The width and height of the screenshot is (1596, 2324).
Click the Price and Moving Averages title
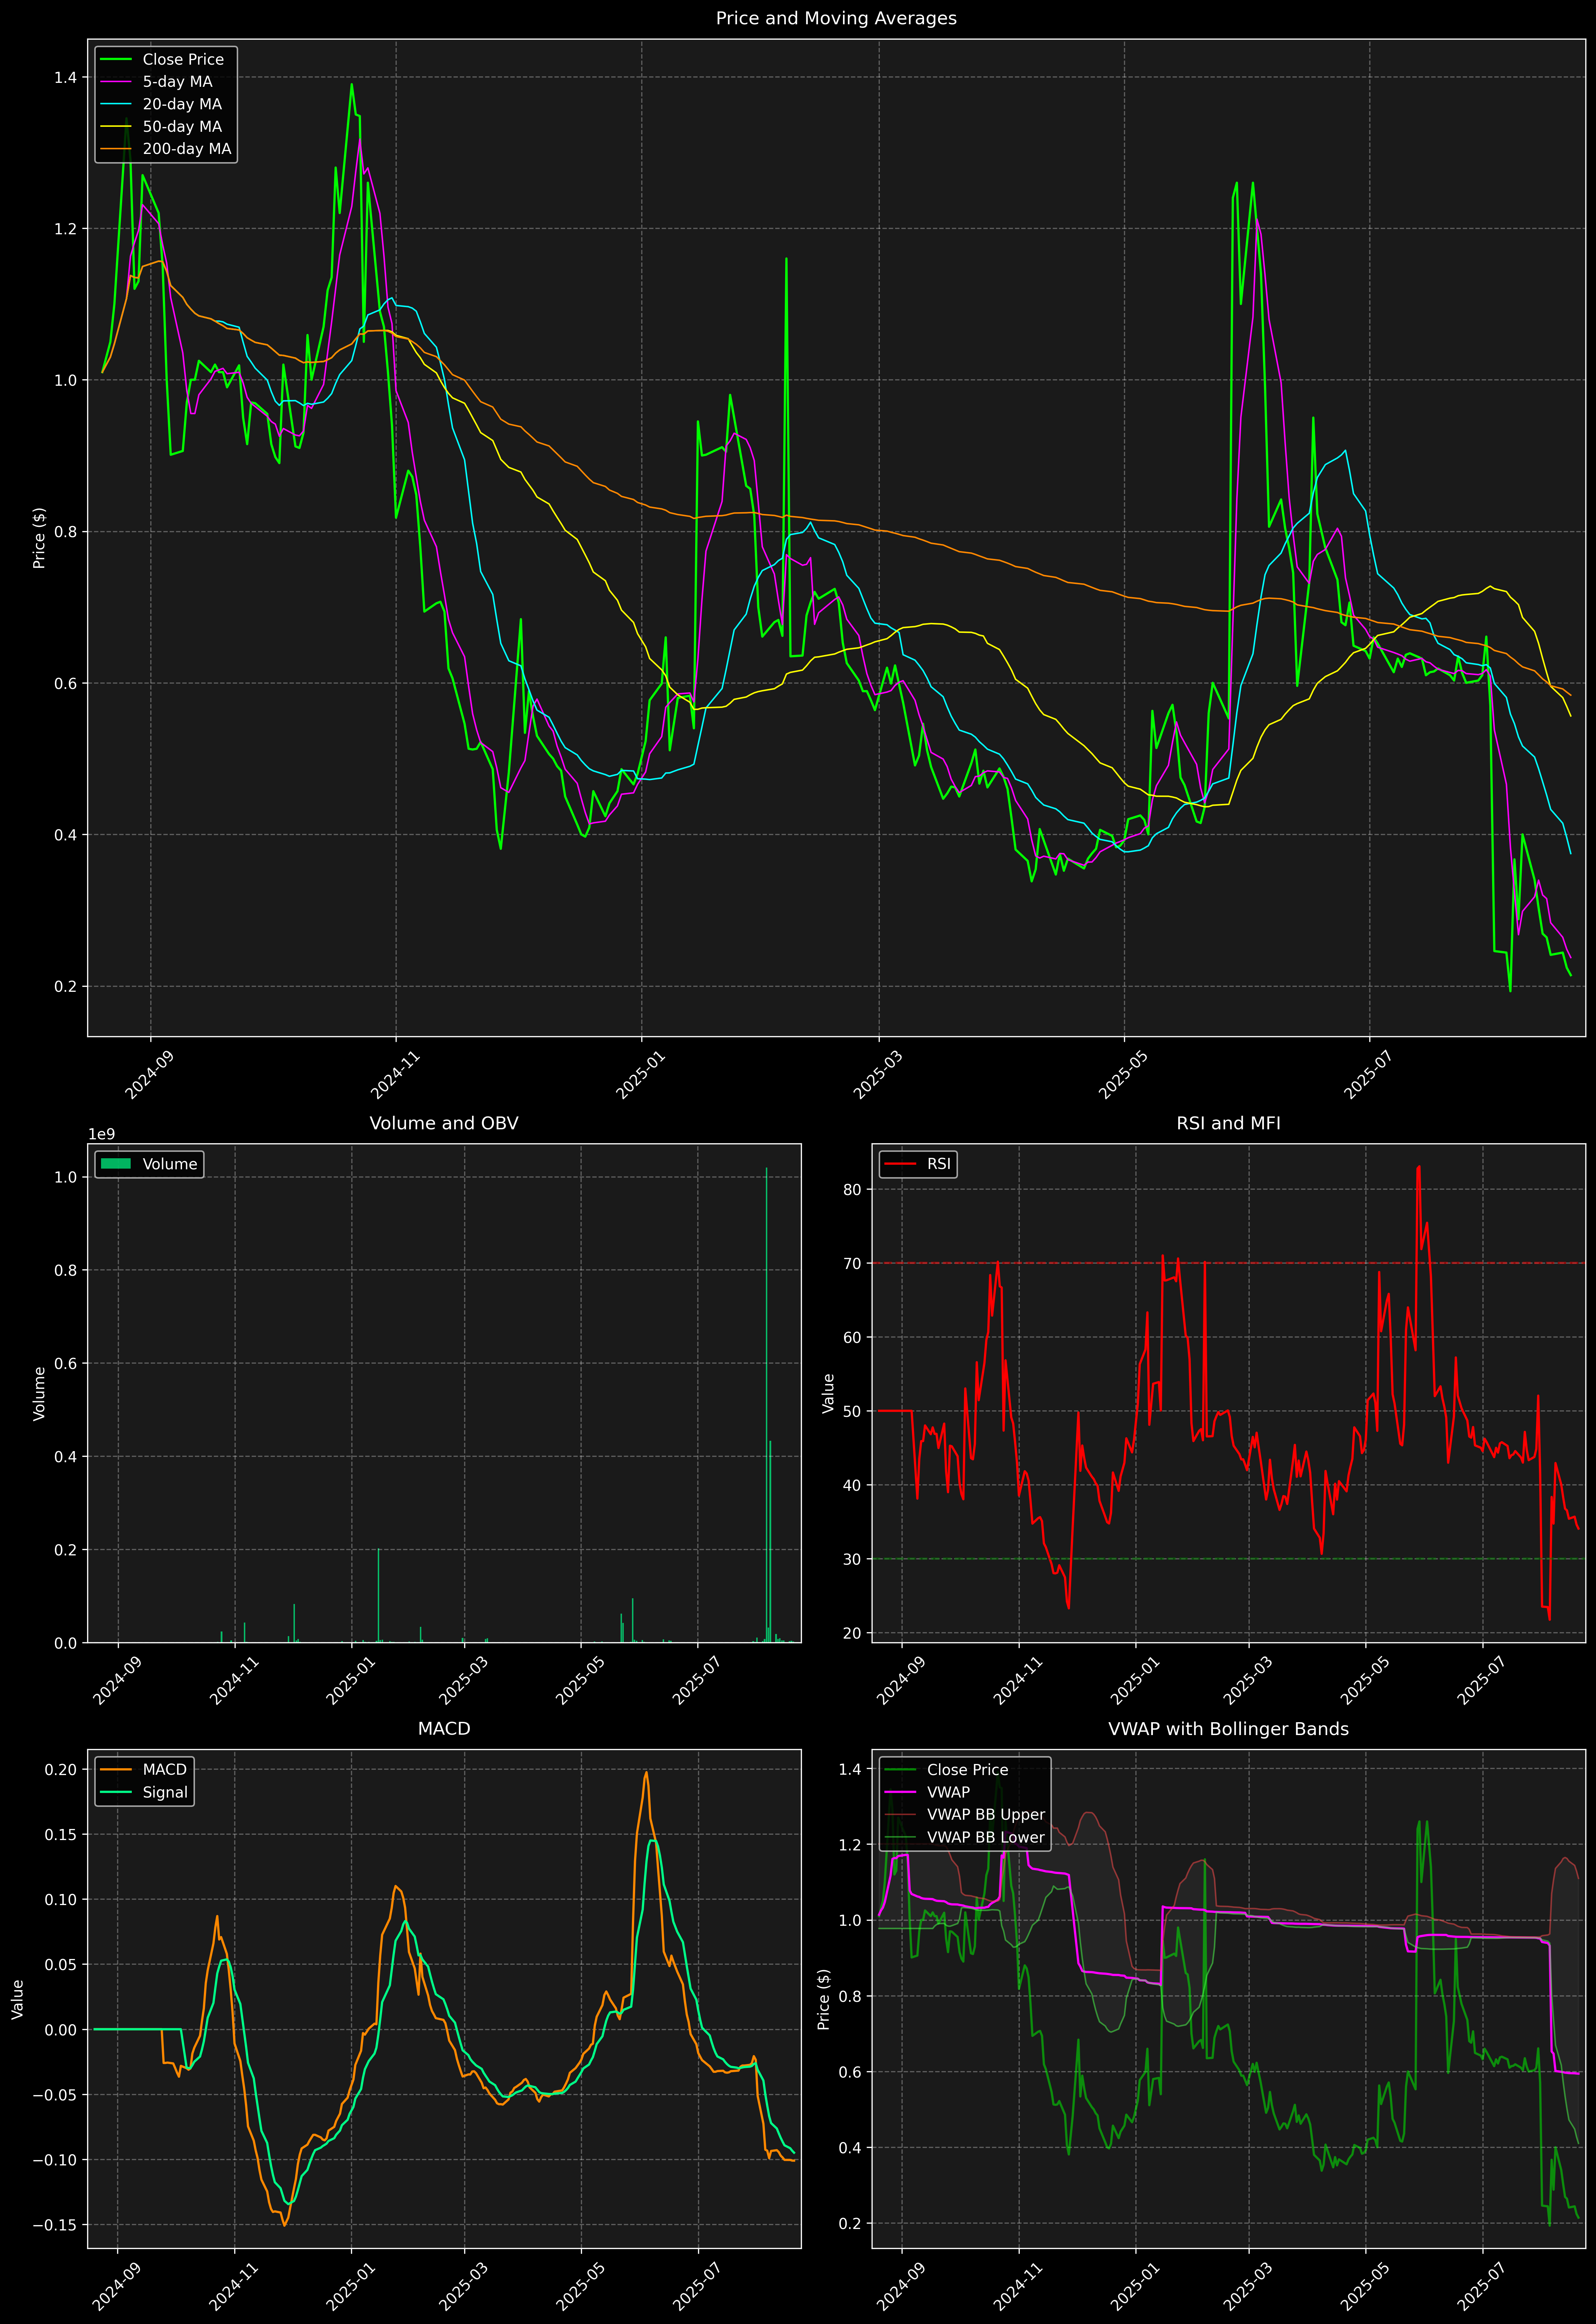(x=835, y=18)
